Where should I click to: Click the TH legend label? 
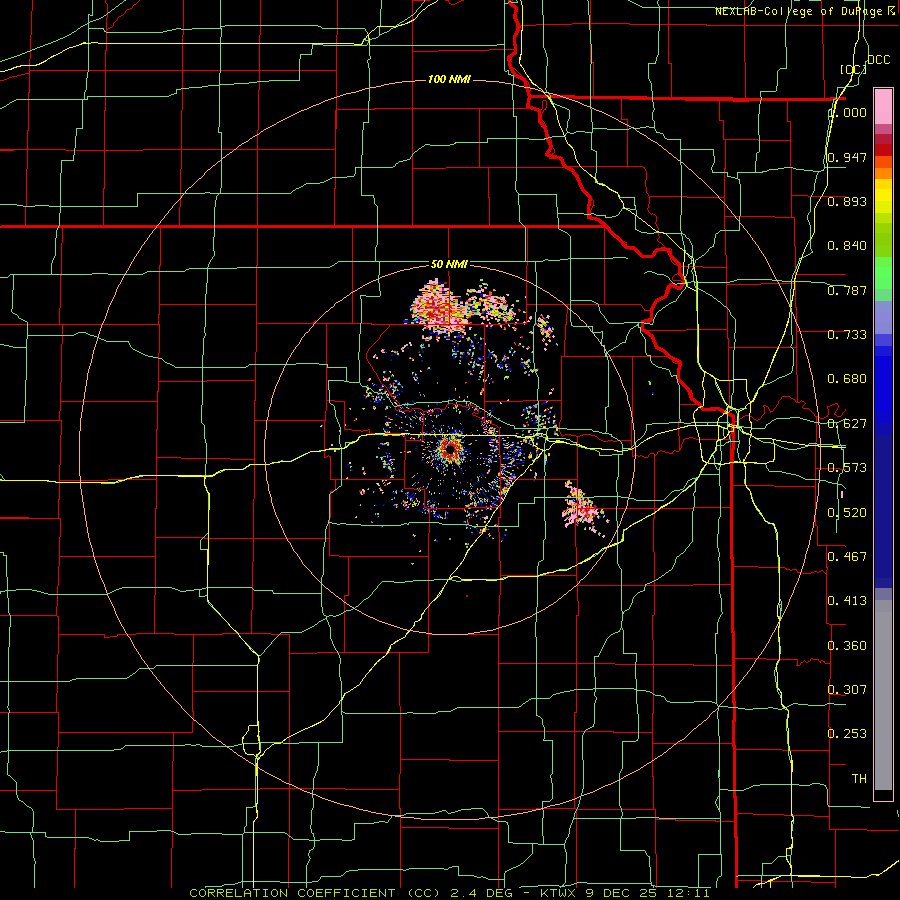[859, 779]
